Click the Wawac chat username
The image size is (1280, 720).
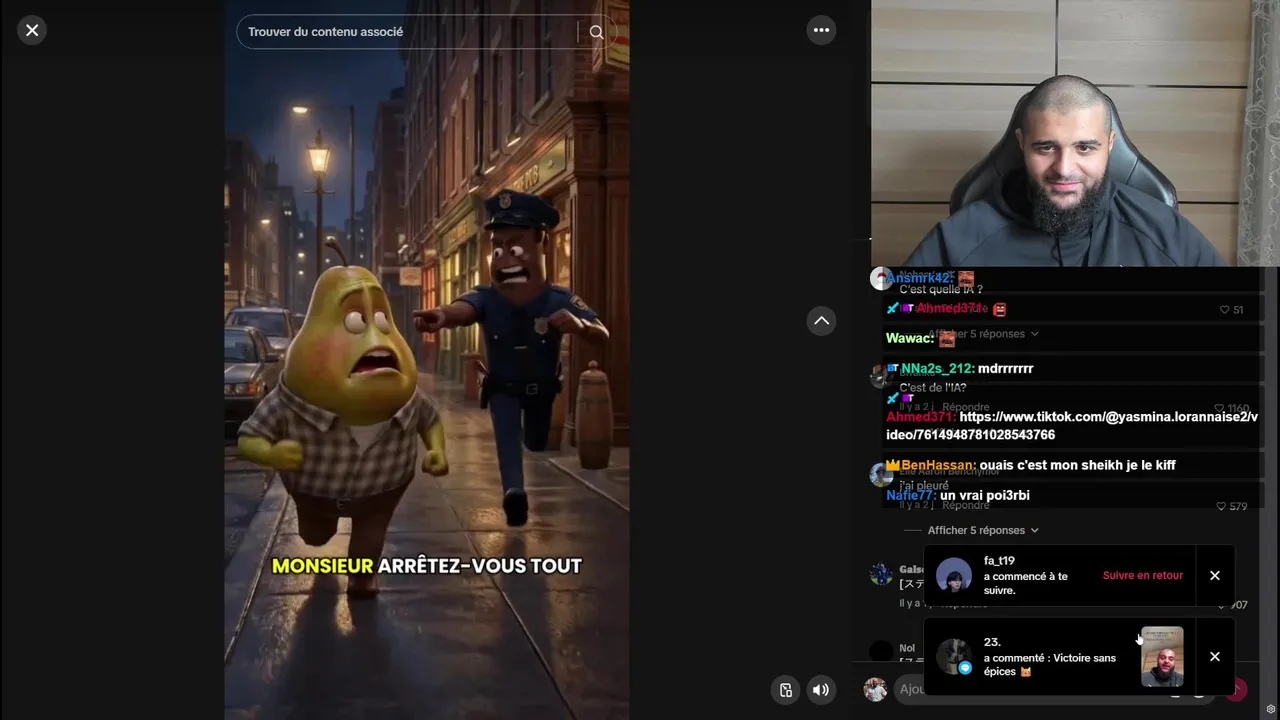point(909,339)
